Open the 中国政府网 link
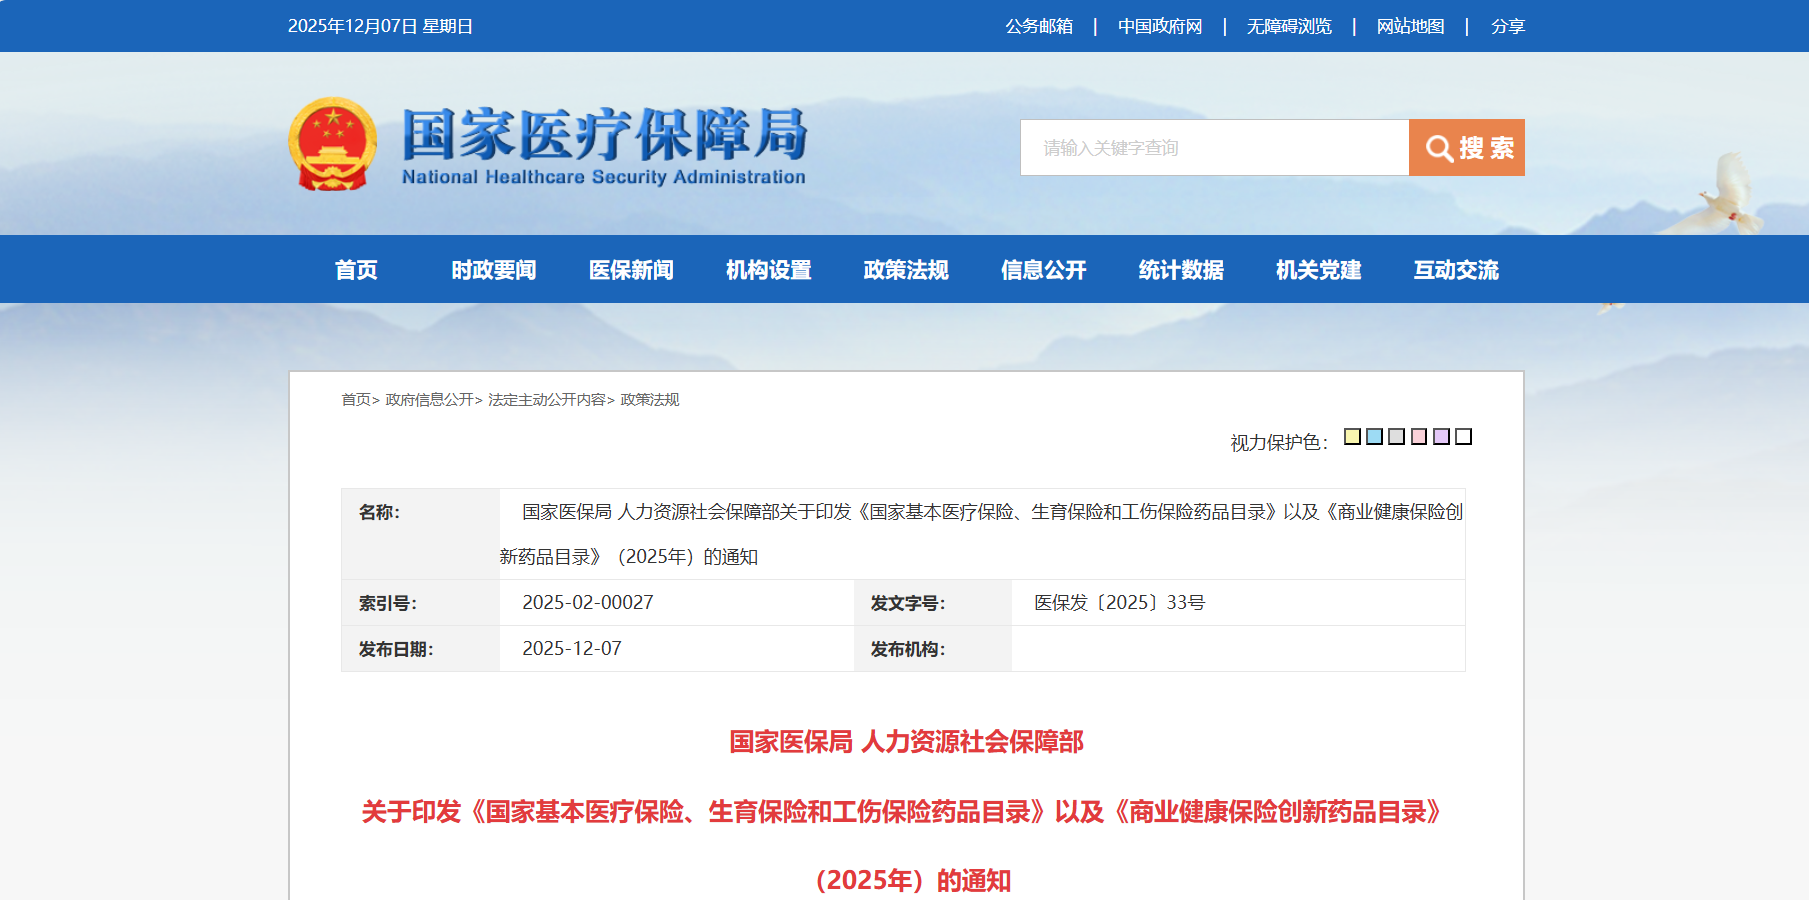This screenshot has height=900, width=1809. click(1160, 26)
